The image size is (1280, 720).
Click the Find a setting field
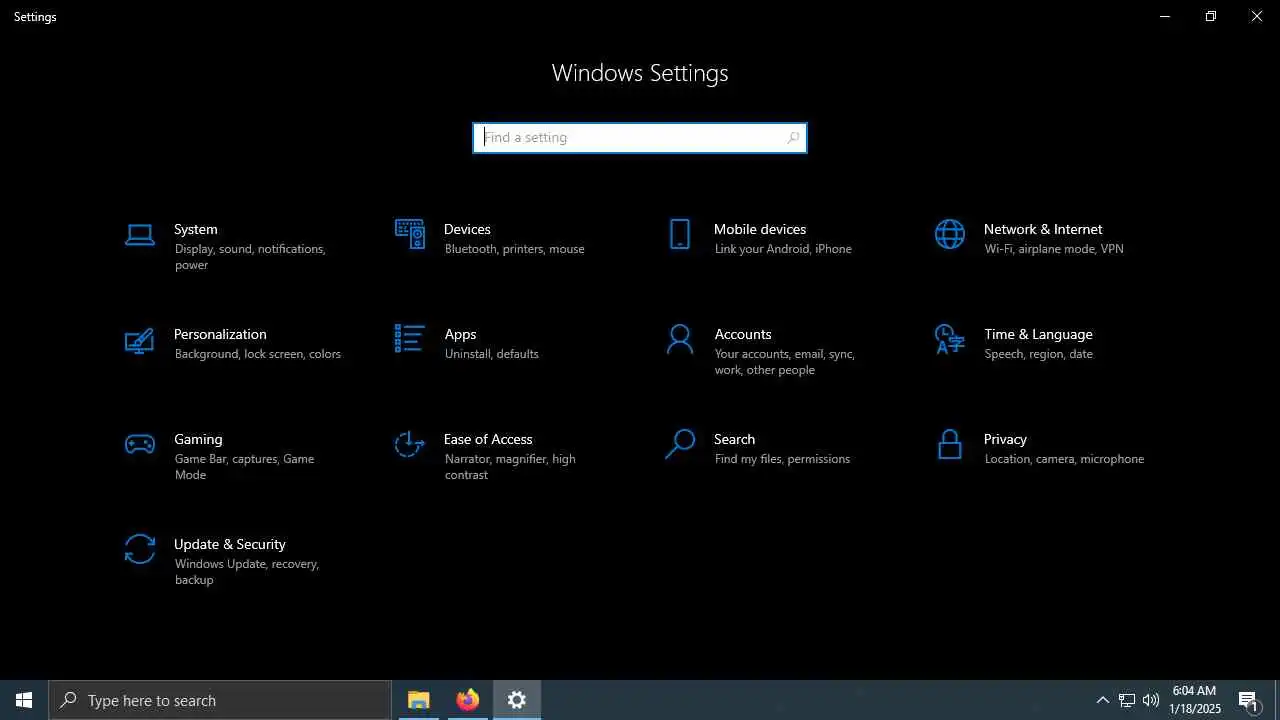pos(640,138)
